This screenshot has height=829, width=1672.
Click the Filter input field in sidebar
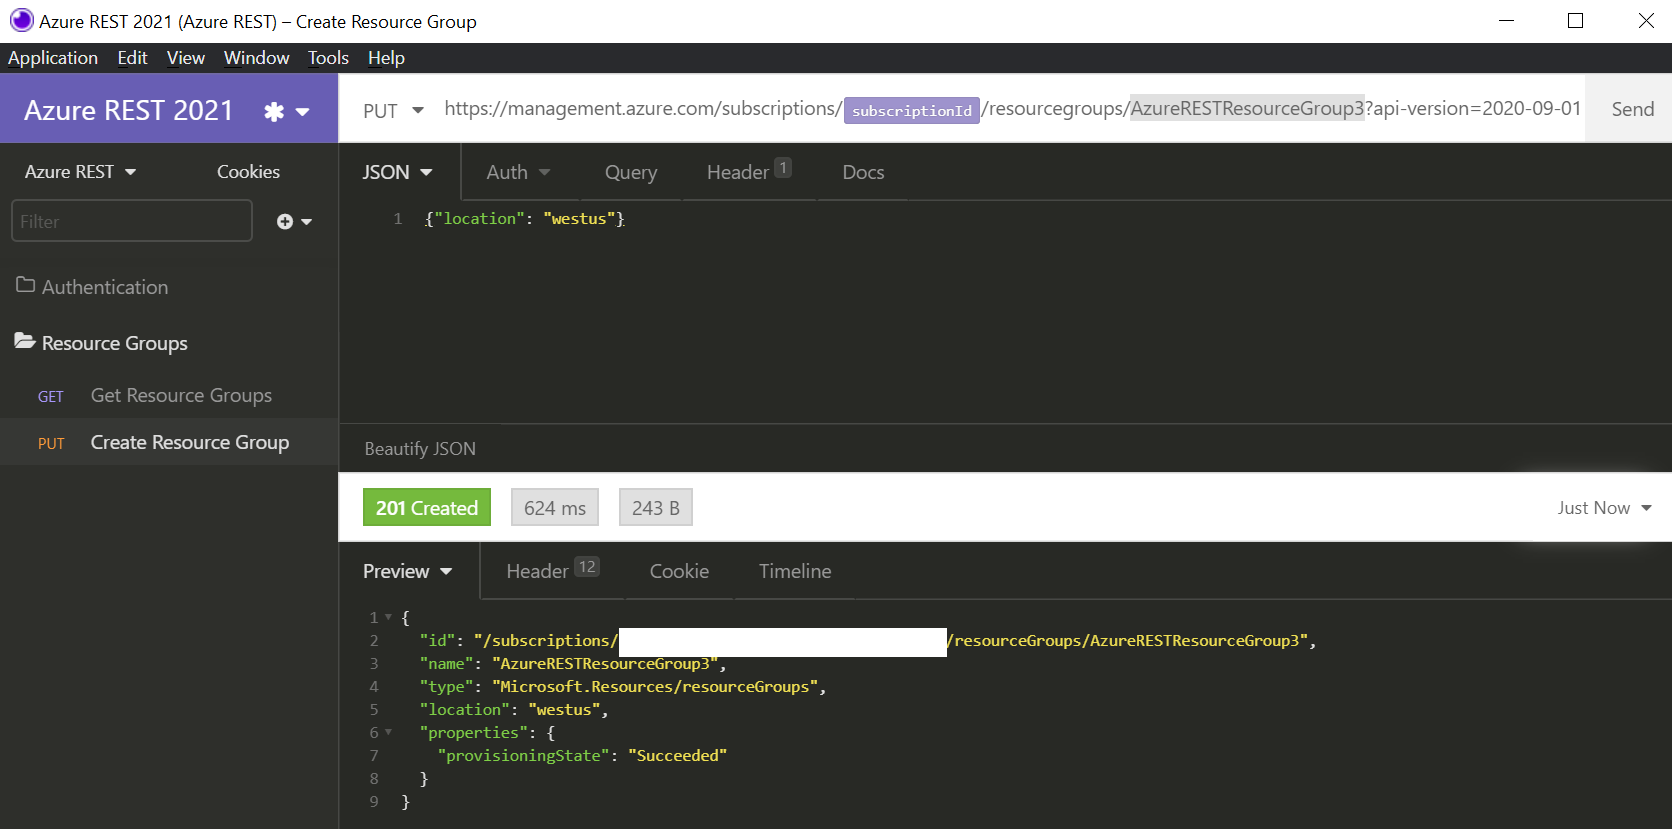pos(131,221)
